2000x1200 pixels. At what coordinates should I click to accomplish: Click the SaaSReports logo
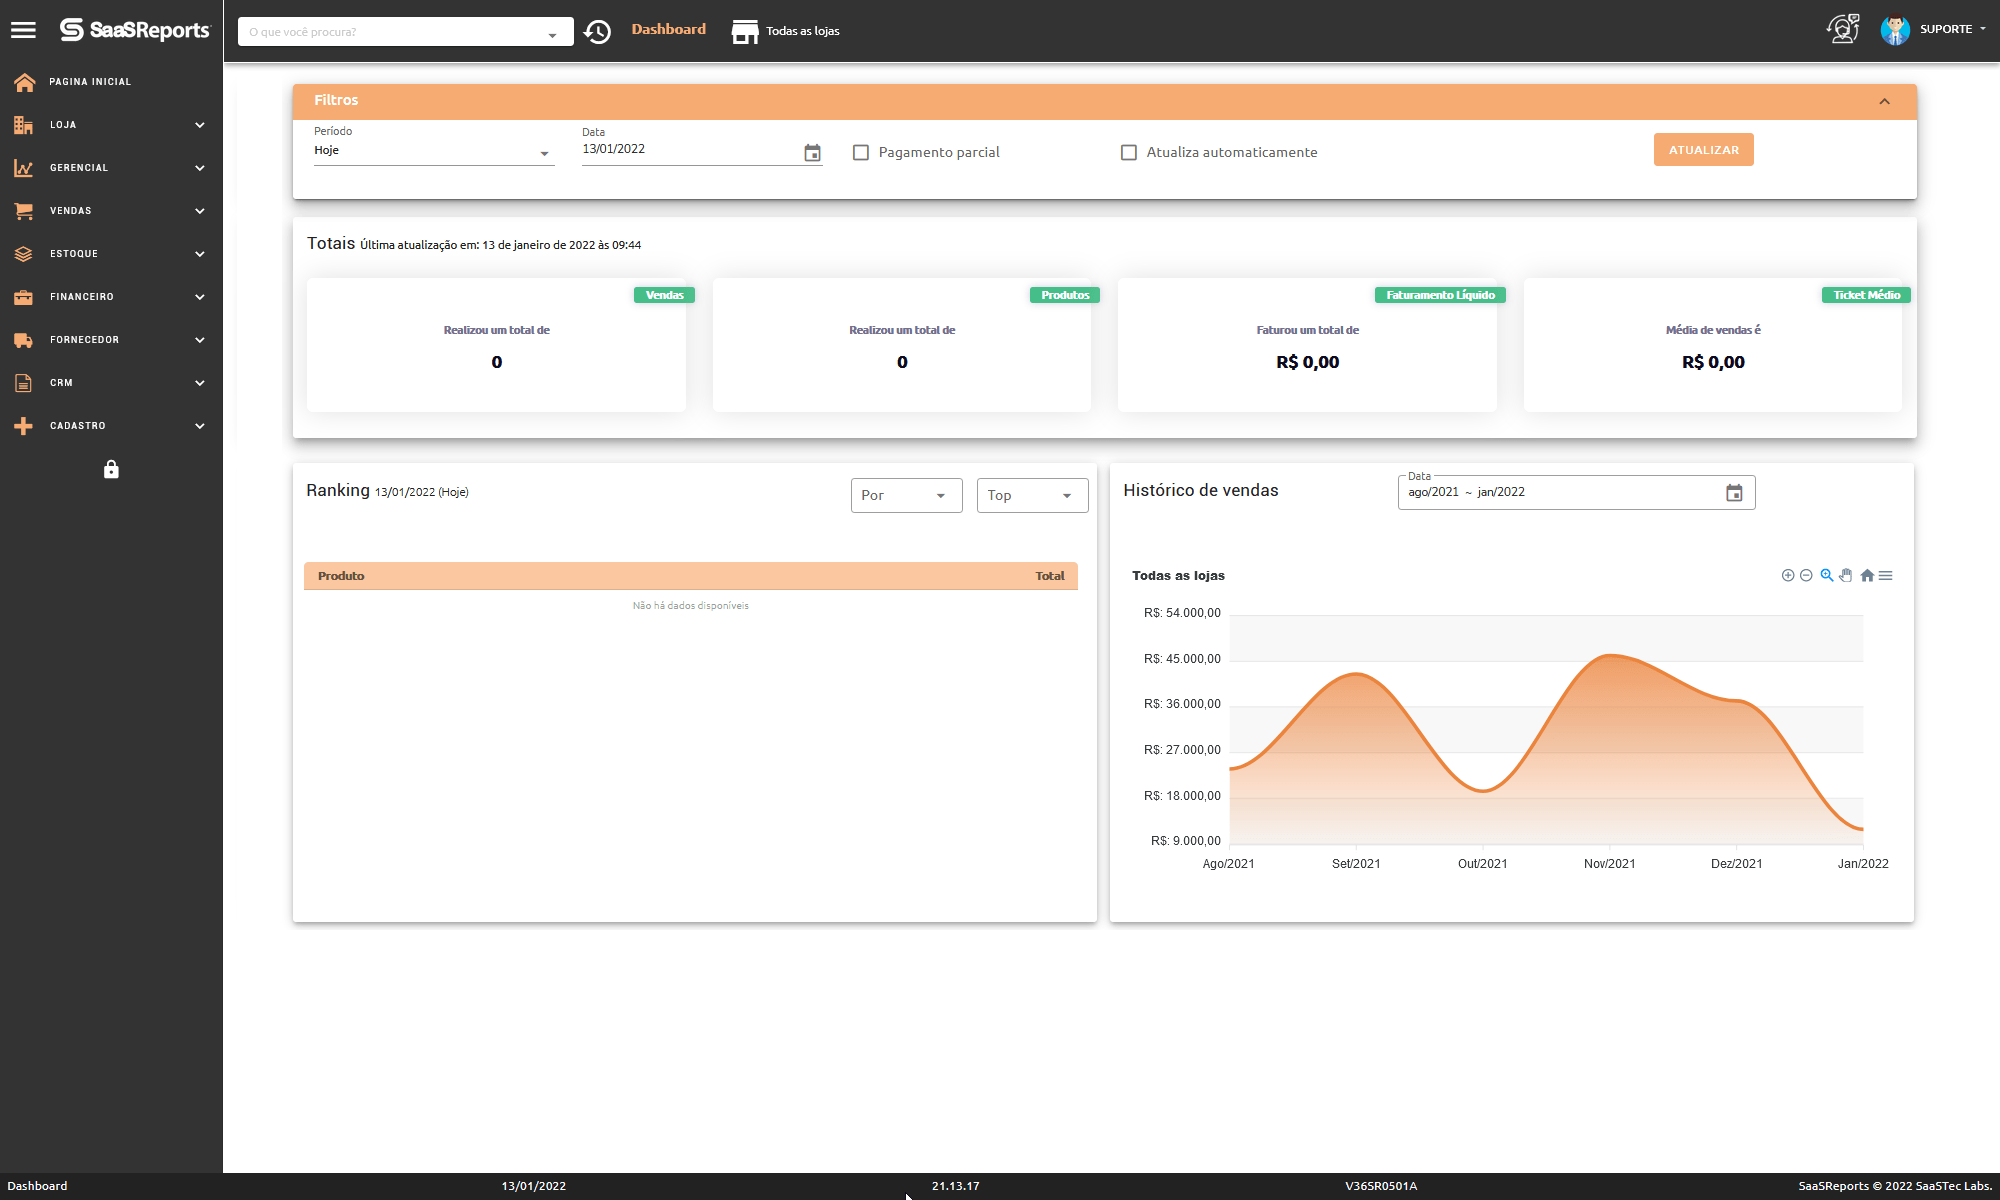[135, 30]
